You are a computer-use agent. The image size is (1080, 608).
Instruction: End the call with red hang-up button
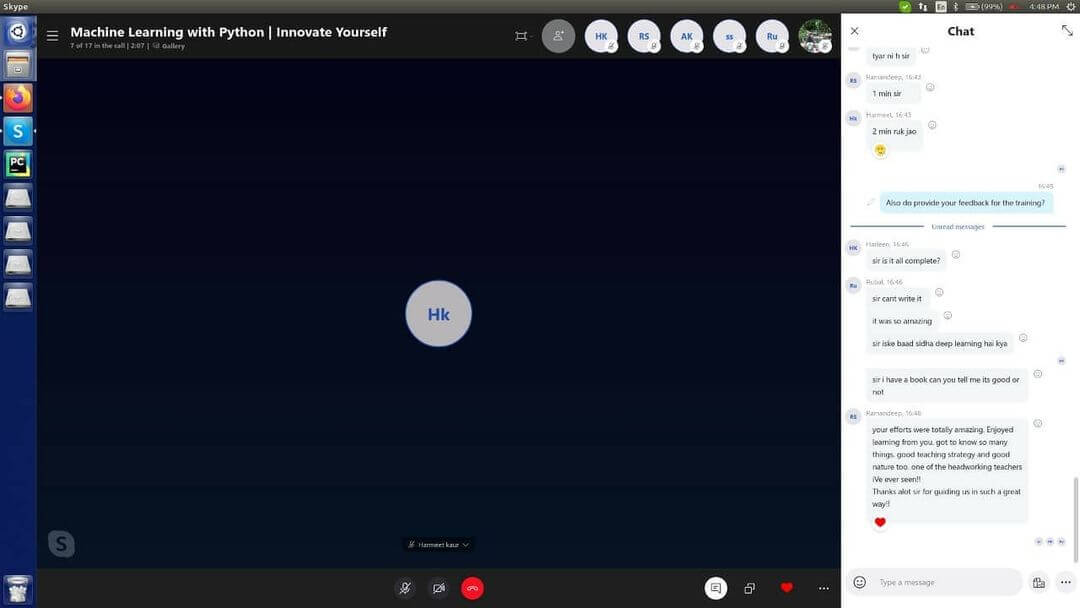[x=472, y=588]
